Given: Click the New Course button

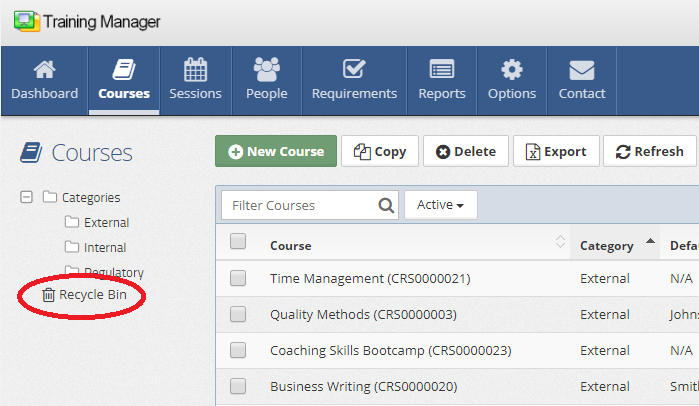Looking at the screenshot, I should 276,152.
